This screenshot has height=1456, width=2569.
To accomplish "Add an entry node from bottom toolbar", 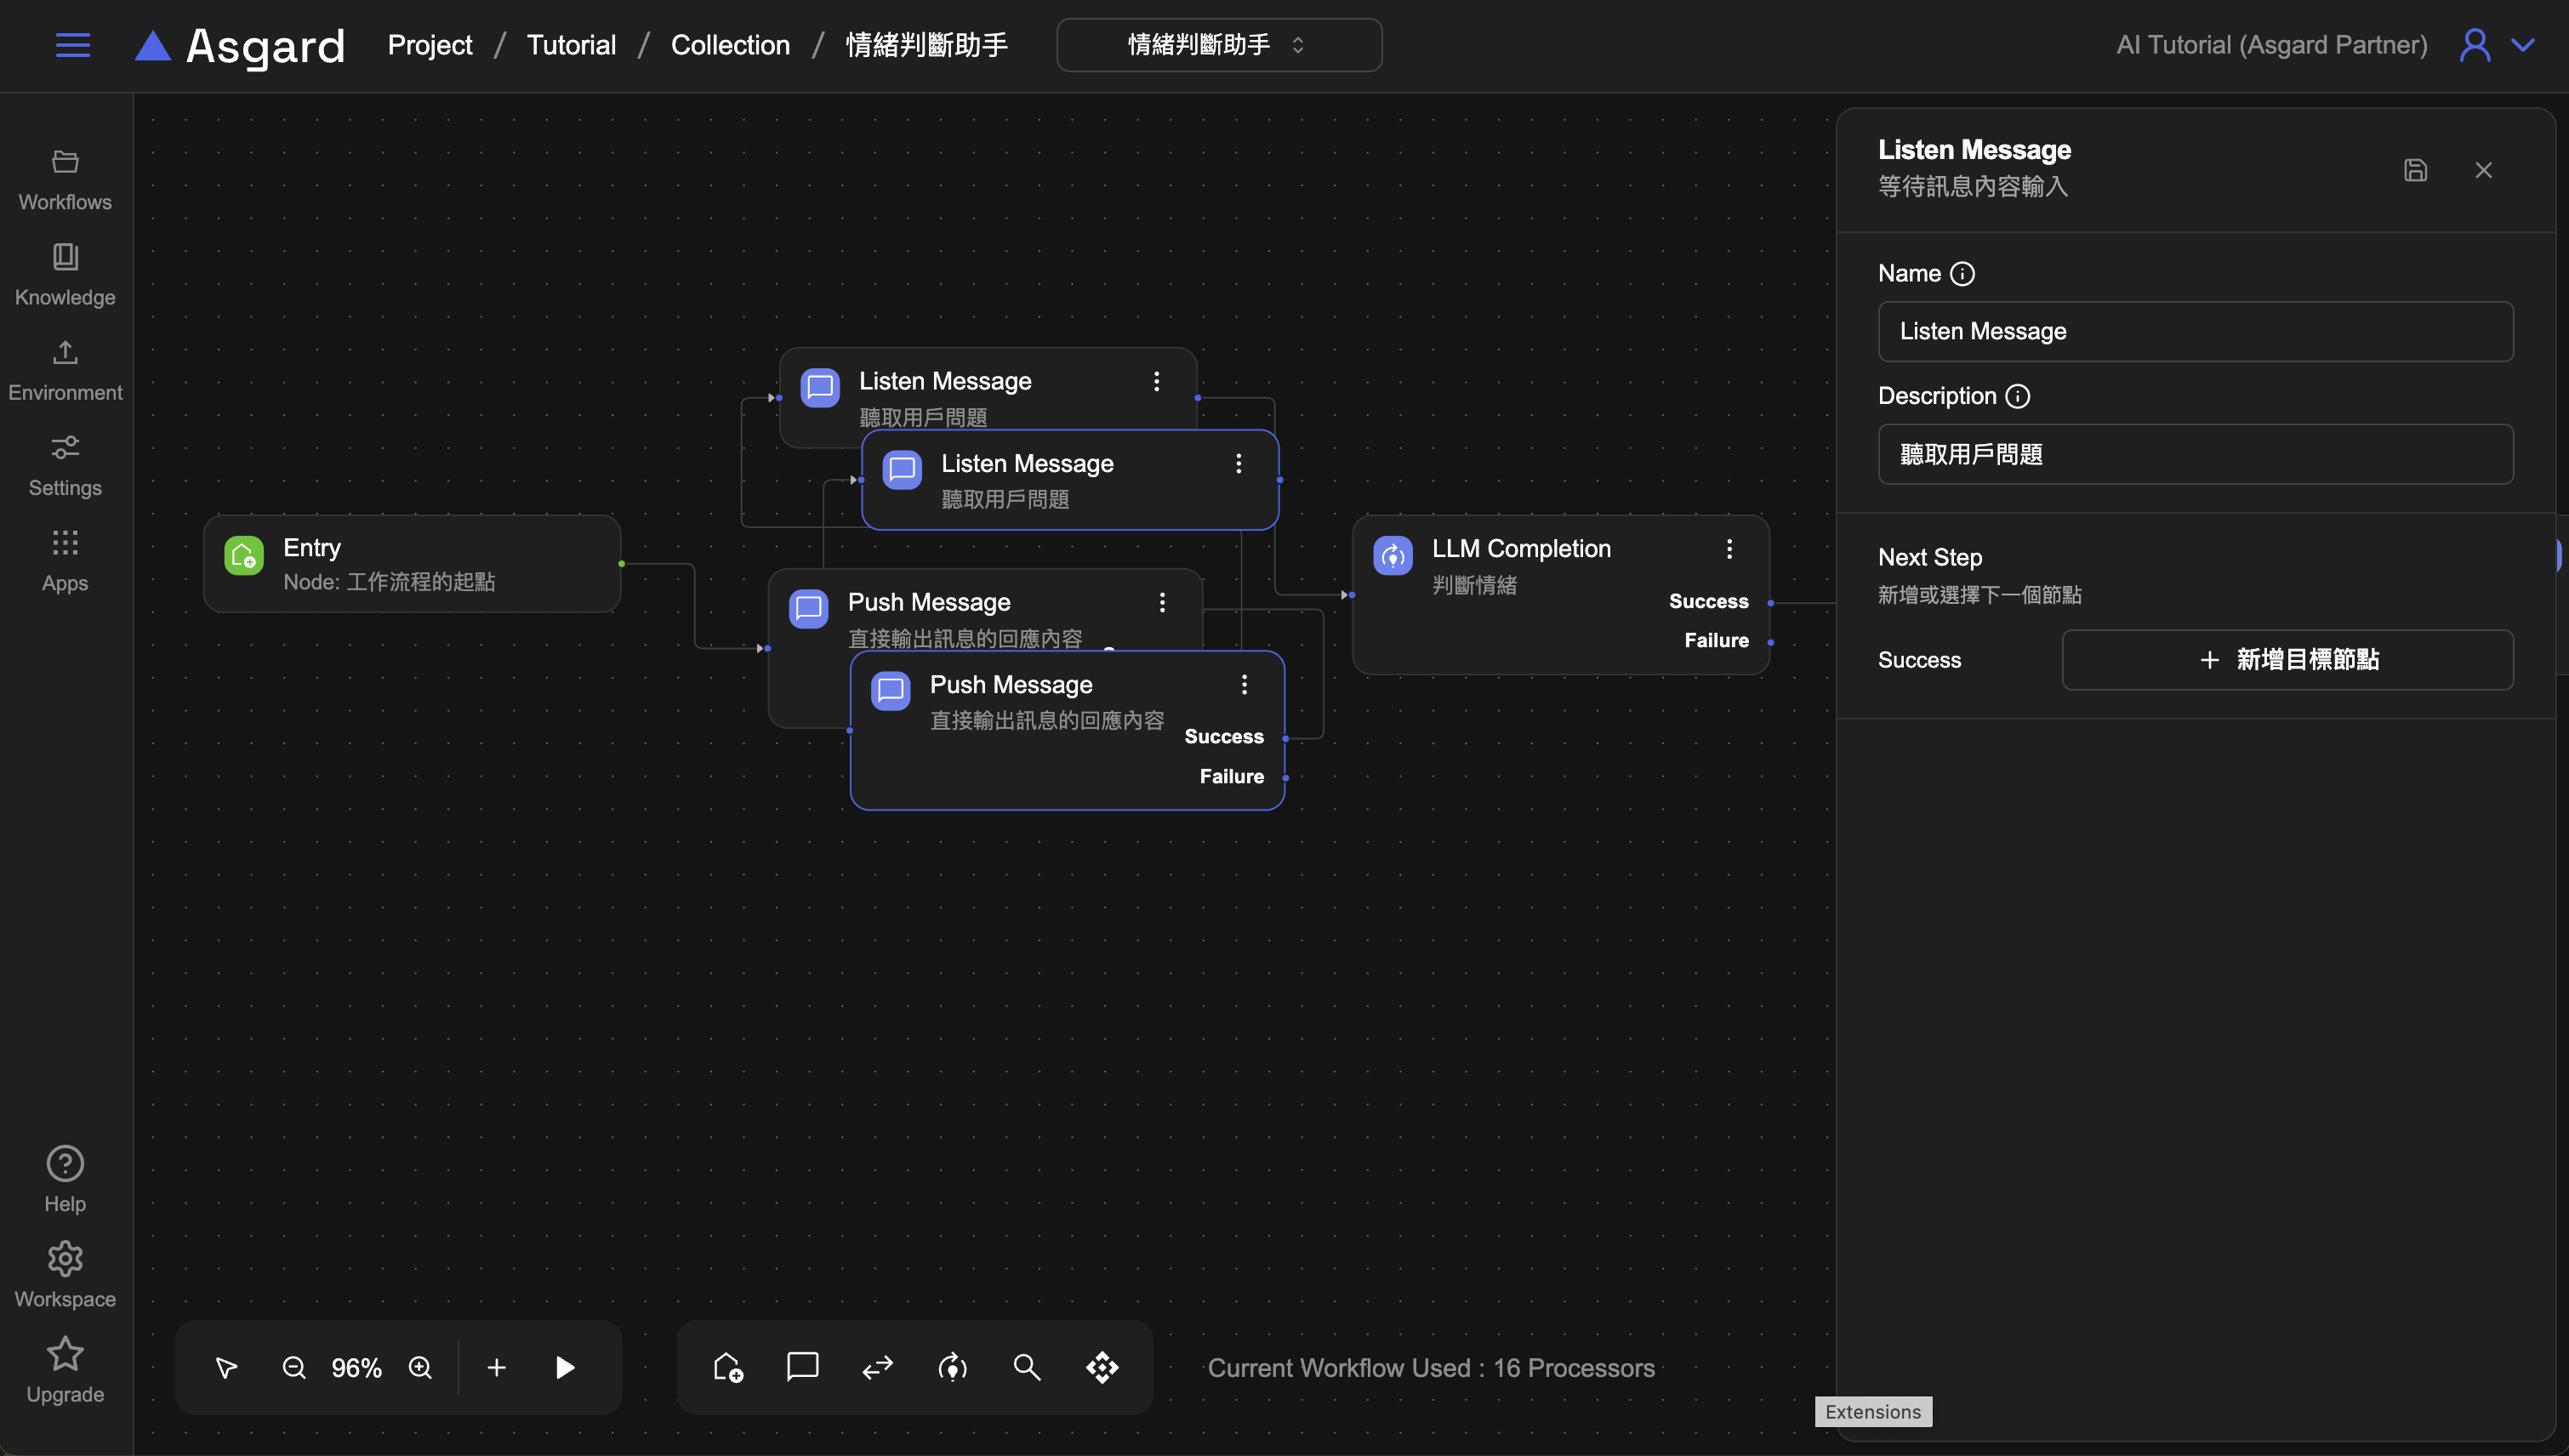I will (727, 1367).
